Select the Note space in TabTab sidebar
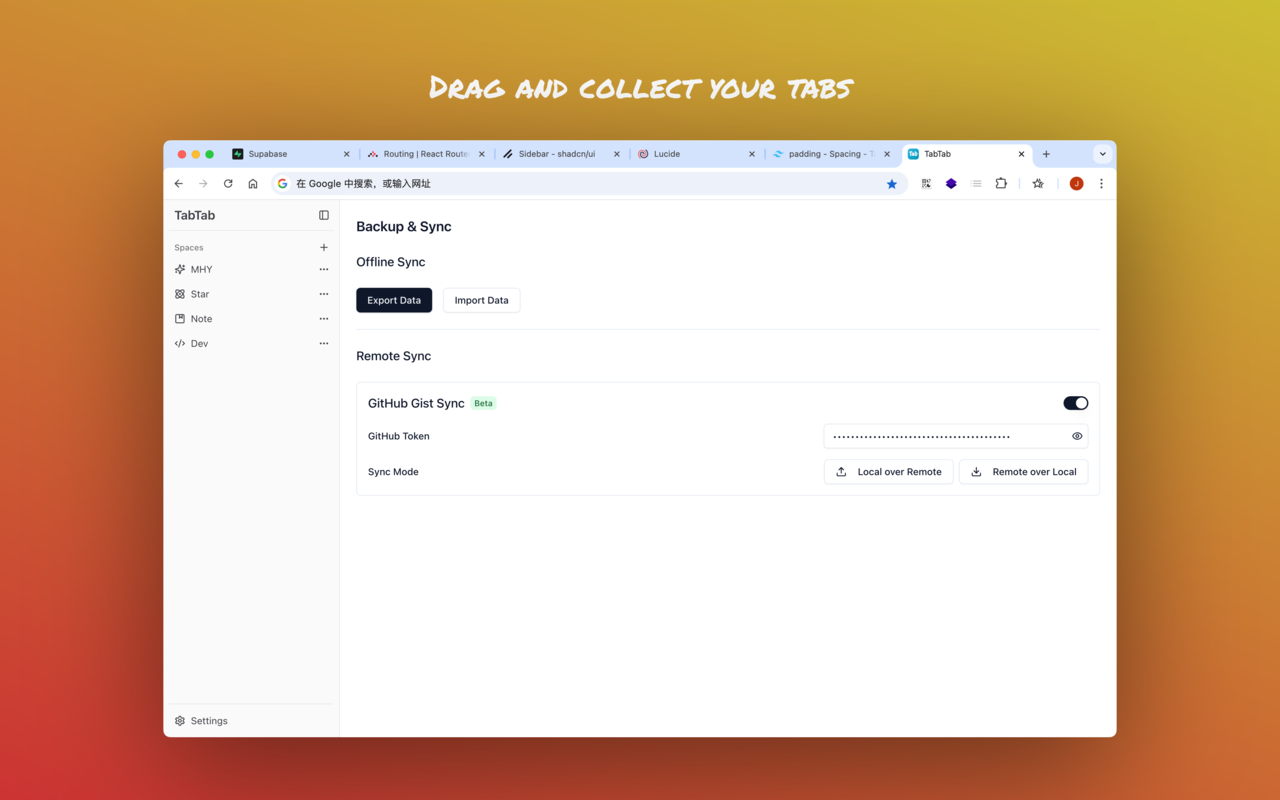1280x800 pixels. tap(201, 318)
